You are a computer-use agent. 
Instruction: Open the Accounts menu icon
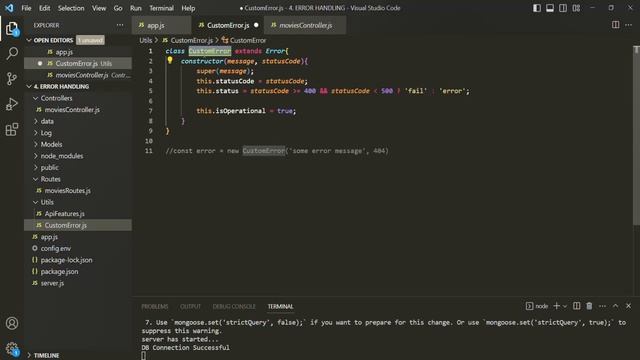coord(12,323)
